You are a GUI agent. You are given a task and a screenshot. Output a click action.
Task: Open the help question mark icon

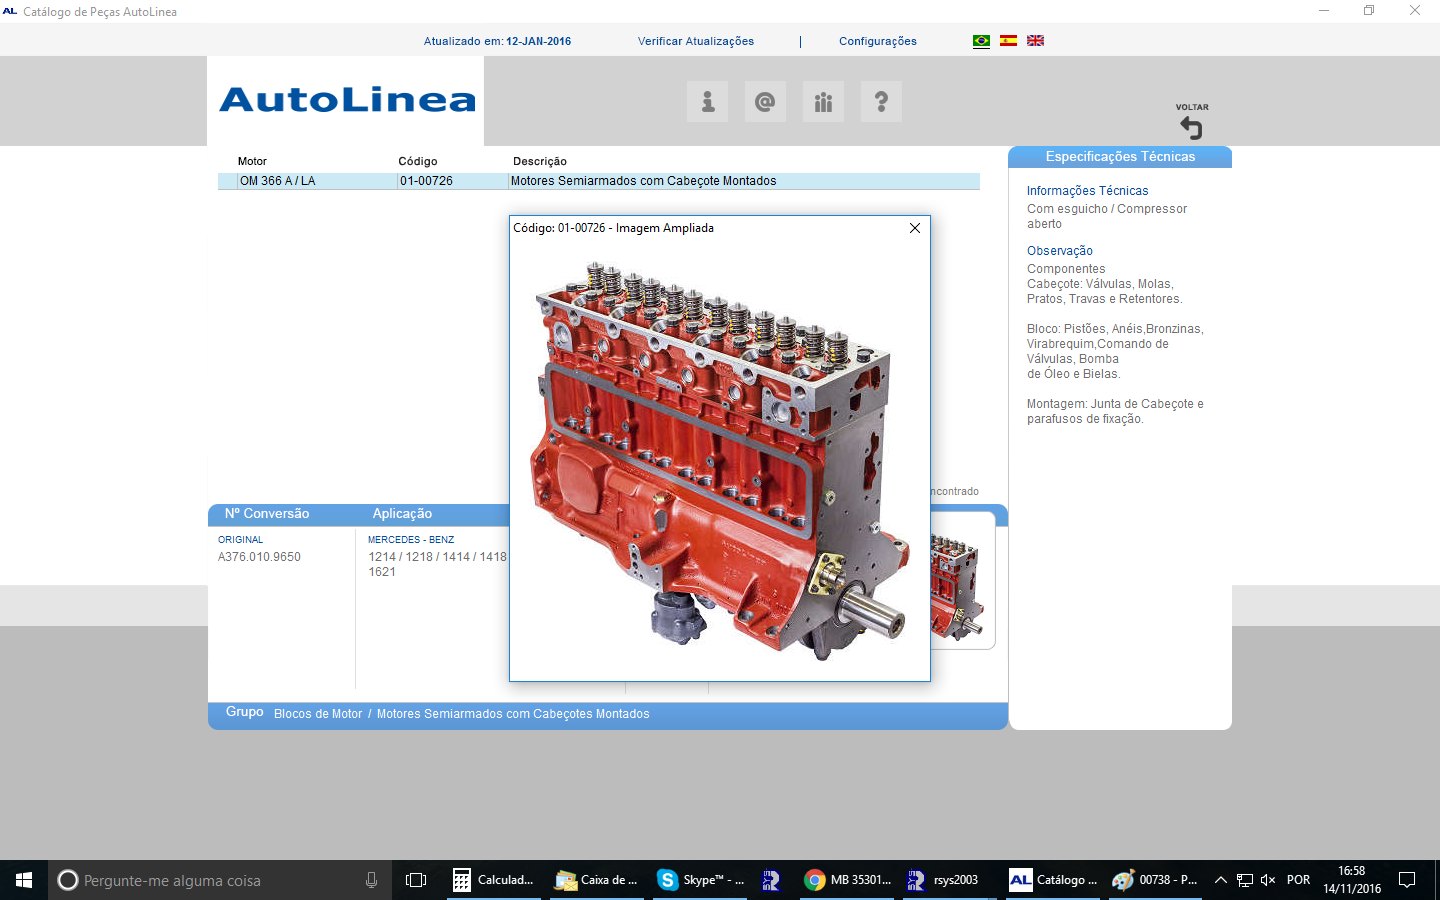coord(881,102)
